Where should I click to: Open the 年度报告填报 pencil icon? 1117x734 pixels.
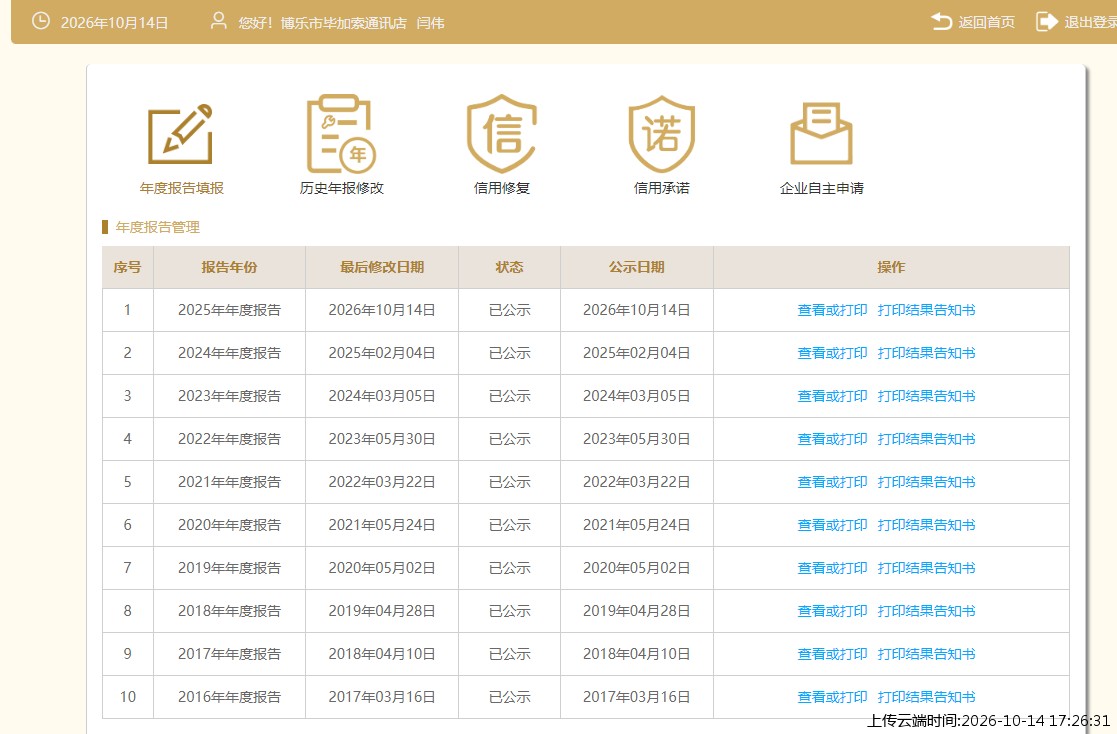(180, 134)
